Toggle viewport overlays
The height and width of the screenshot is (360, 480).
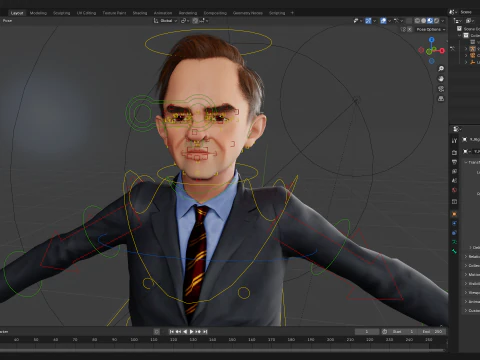point(383,21)
